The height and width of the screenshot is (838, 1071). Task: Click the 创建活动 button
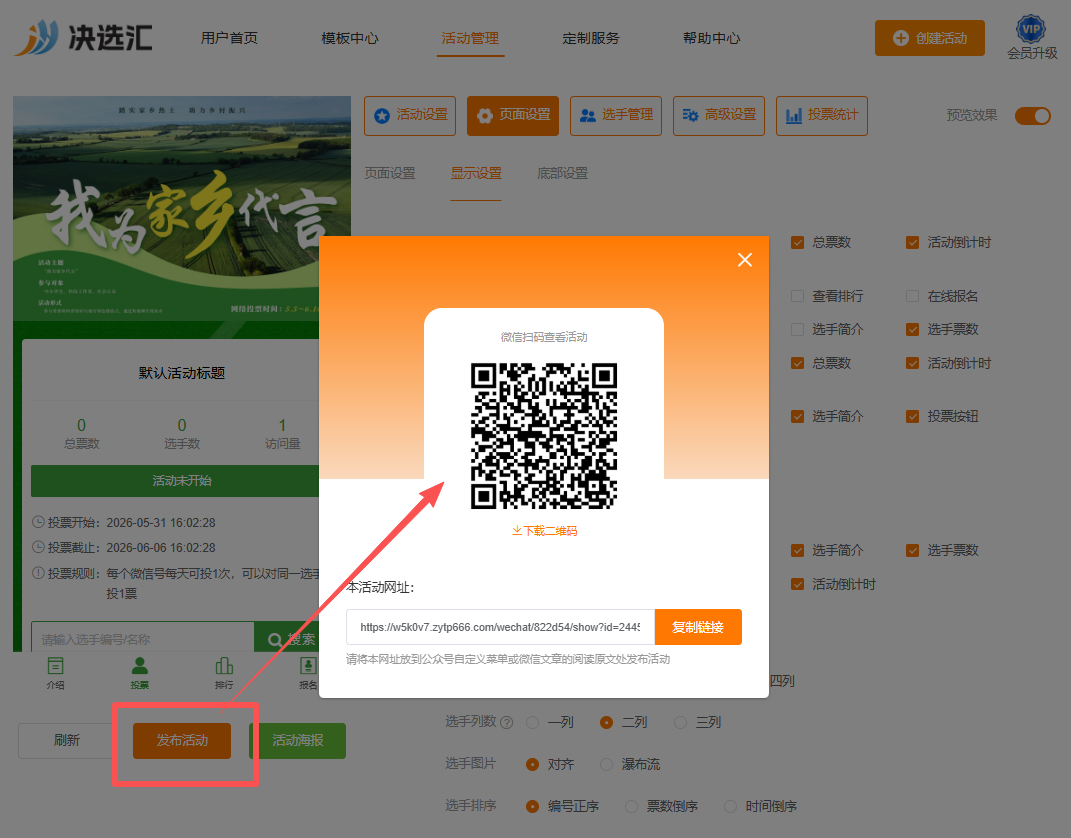coord(930,38)
